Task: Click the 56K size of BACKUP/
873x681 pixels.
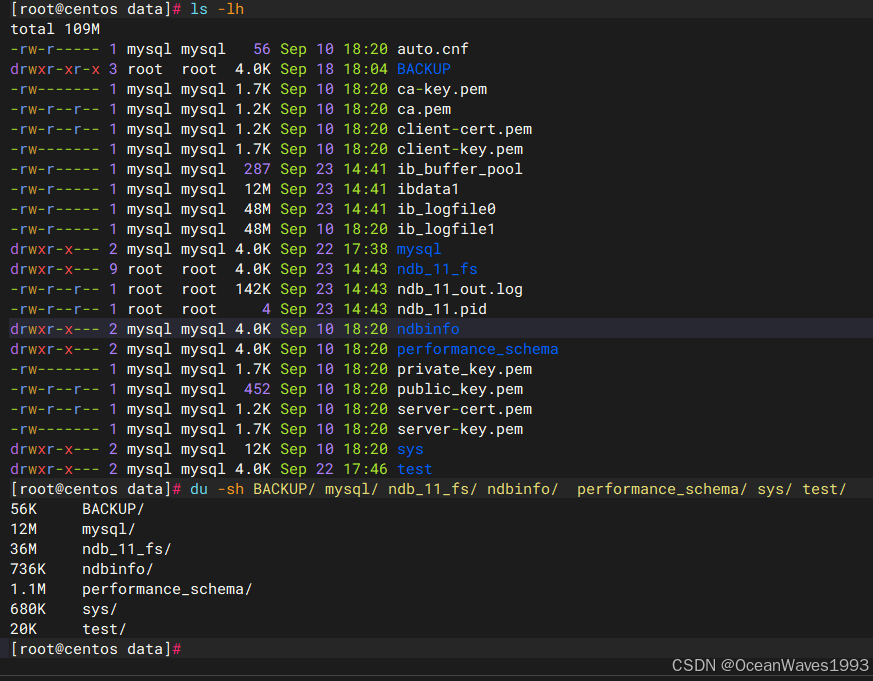Action: click(23, 509)
